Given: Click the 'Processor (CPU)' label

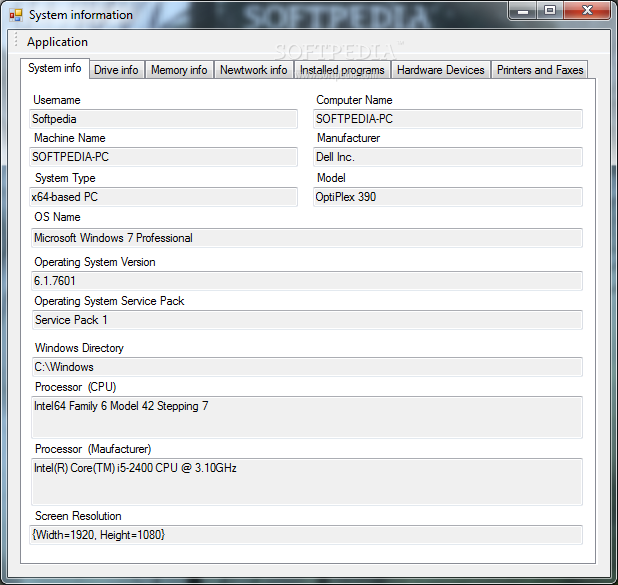Looking at the screenshot, I should [75, 387].
